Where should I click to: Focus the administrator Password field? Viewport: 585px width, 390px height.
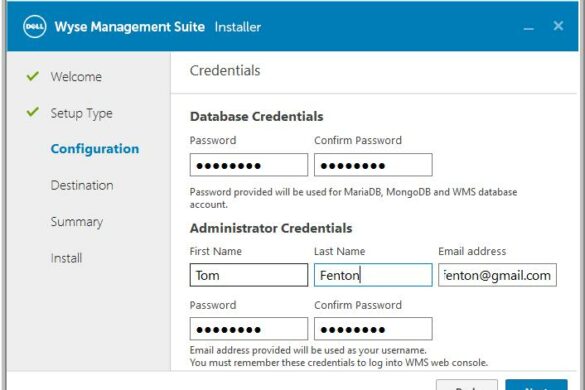pos(249,329)
